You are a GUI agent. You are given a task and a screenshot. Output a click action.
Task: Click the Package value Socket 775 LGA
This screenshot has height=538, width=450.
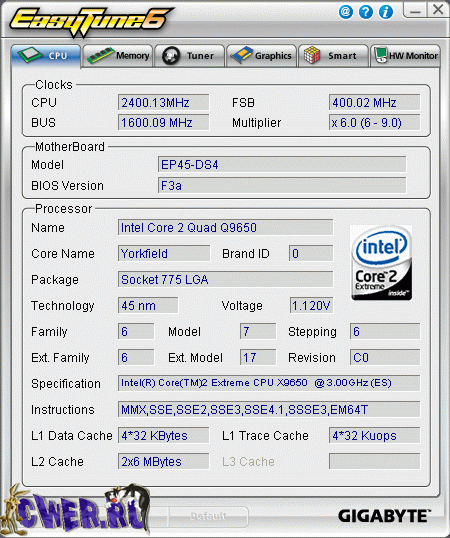point(225,280)
